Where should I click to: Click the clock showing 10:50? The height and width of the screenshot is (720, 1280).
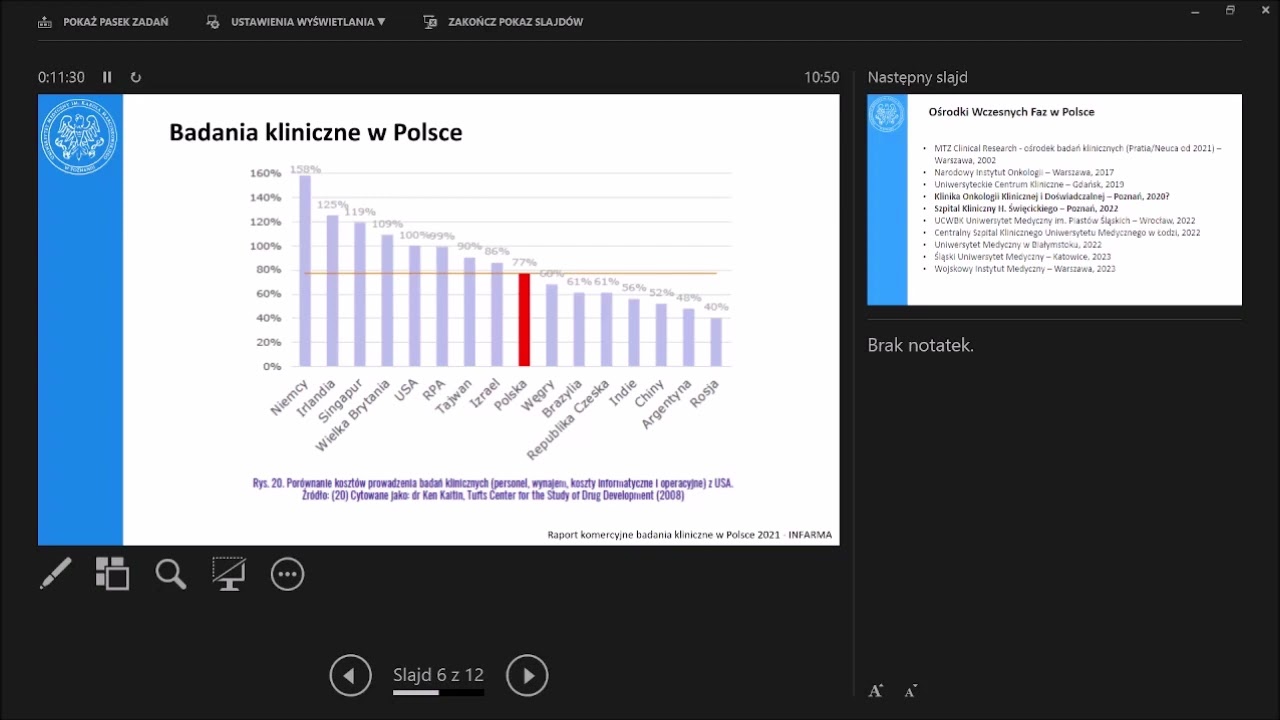[x=821, y=77]
